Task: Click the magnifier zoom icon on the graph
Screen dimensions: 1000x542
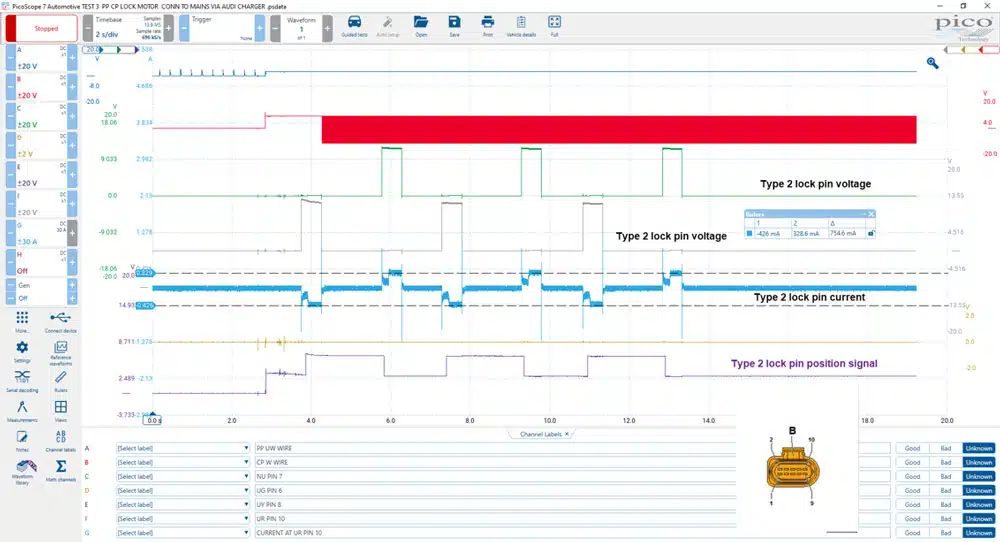Action: (932, 62)
